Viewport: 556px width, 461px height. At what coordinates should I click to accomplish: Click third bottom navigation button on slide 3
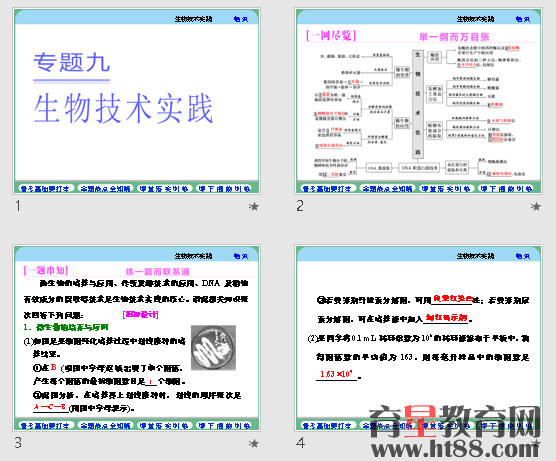(x=164, y=426)
